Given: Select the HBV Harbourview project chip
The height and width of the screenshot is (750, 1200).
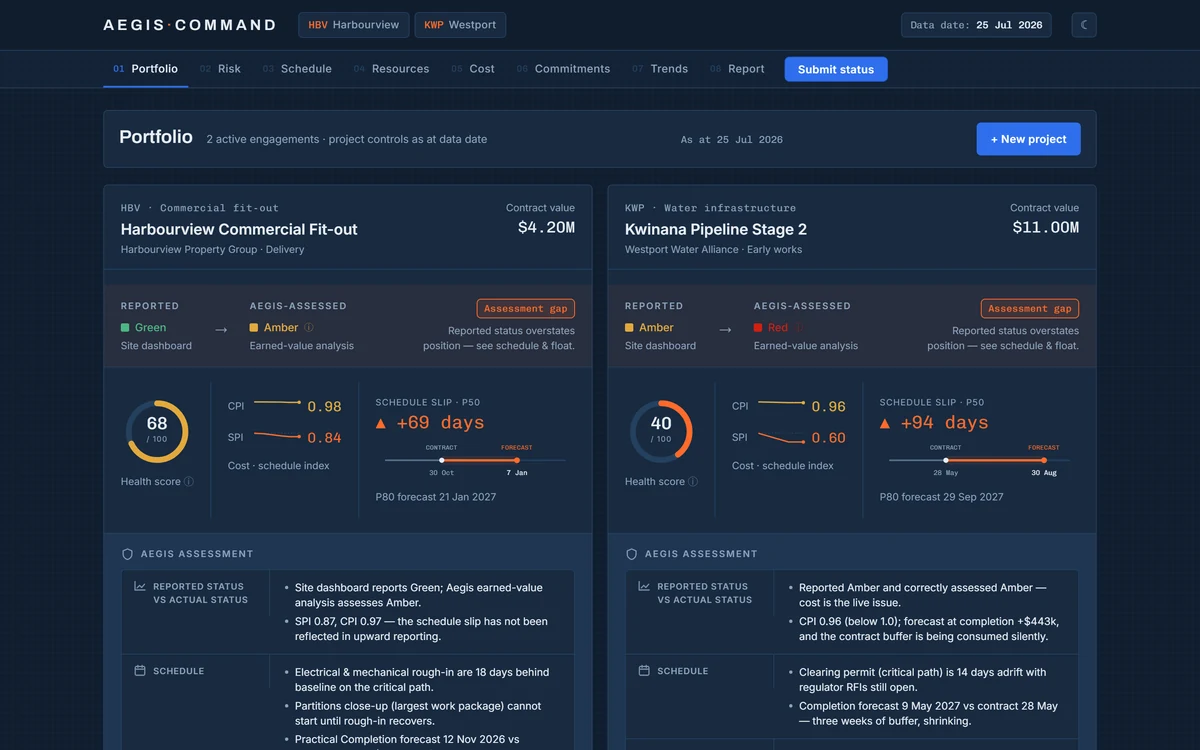Looking at the screenshot, I should (354, 25).
